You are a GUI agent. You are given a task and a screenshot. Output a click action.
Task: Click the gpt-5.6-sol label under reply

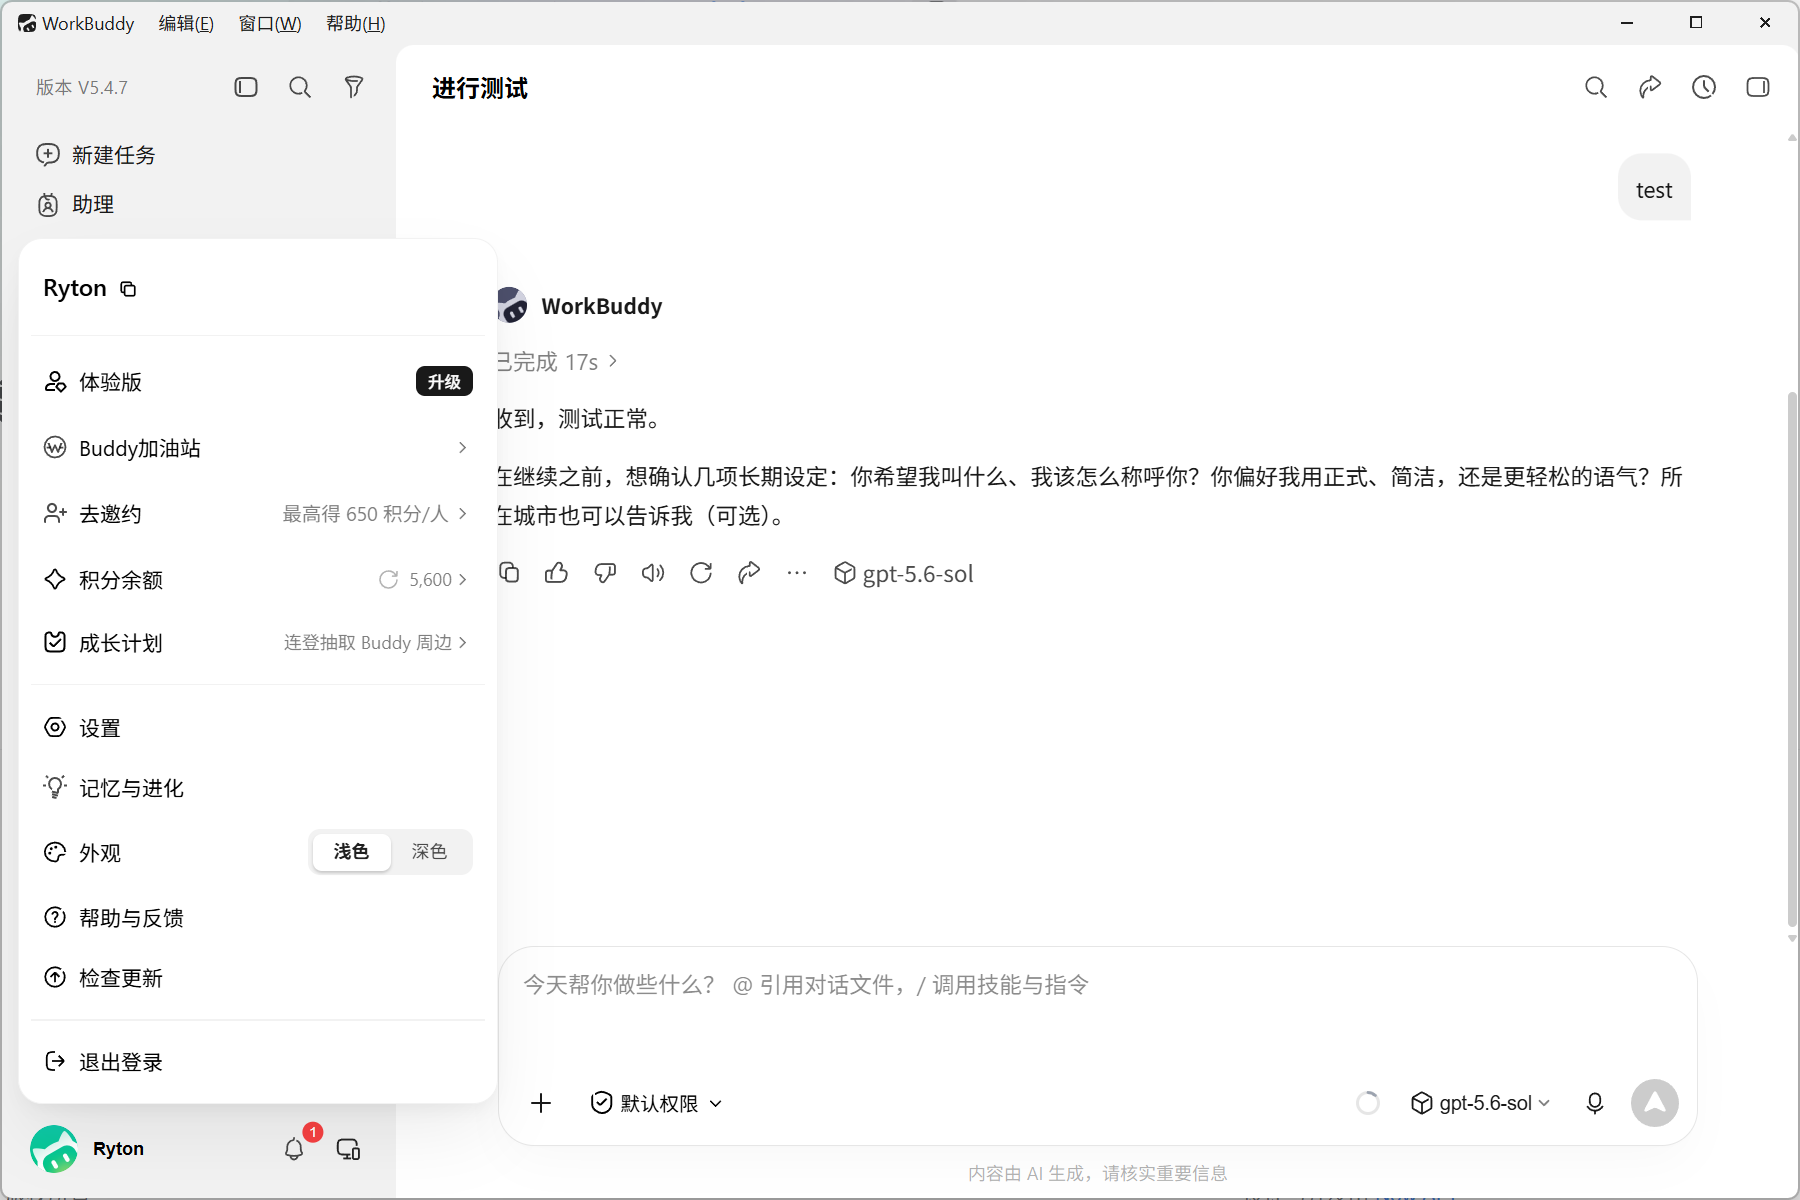(x=904, y=573)
